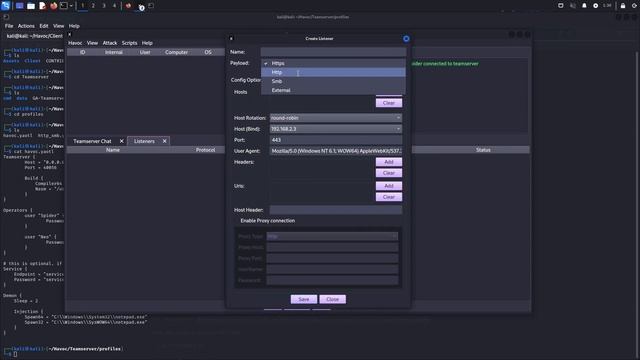640x360 pixels.
Task: Click the blue circle icon in Create Listener title
Action: [406, 39]
